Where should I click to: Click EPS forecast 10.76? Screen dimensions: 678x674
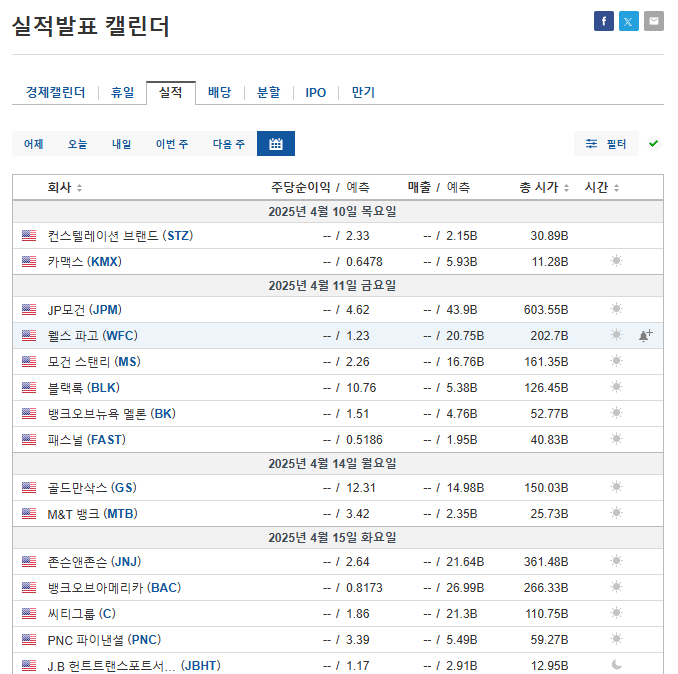click(x=361, y=387)
